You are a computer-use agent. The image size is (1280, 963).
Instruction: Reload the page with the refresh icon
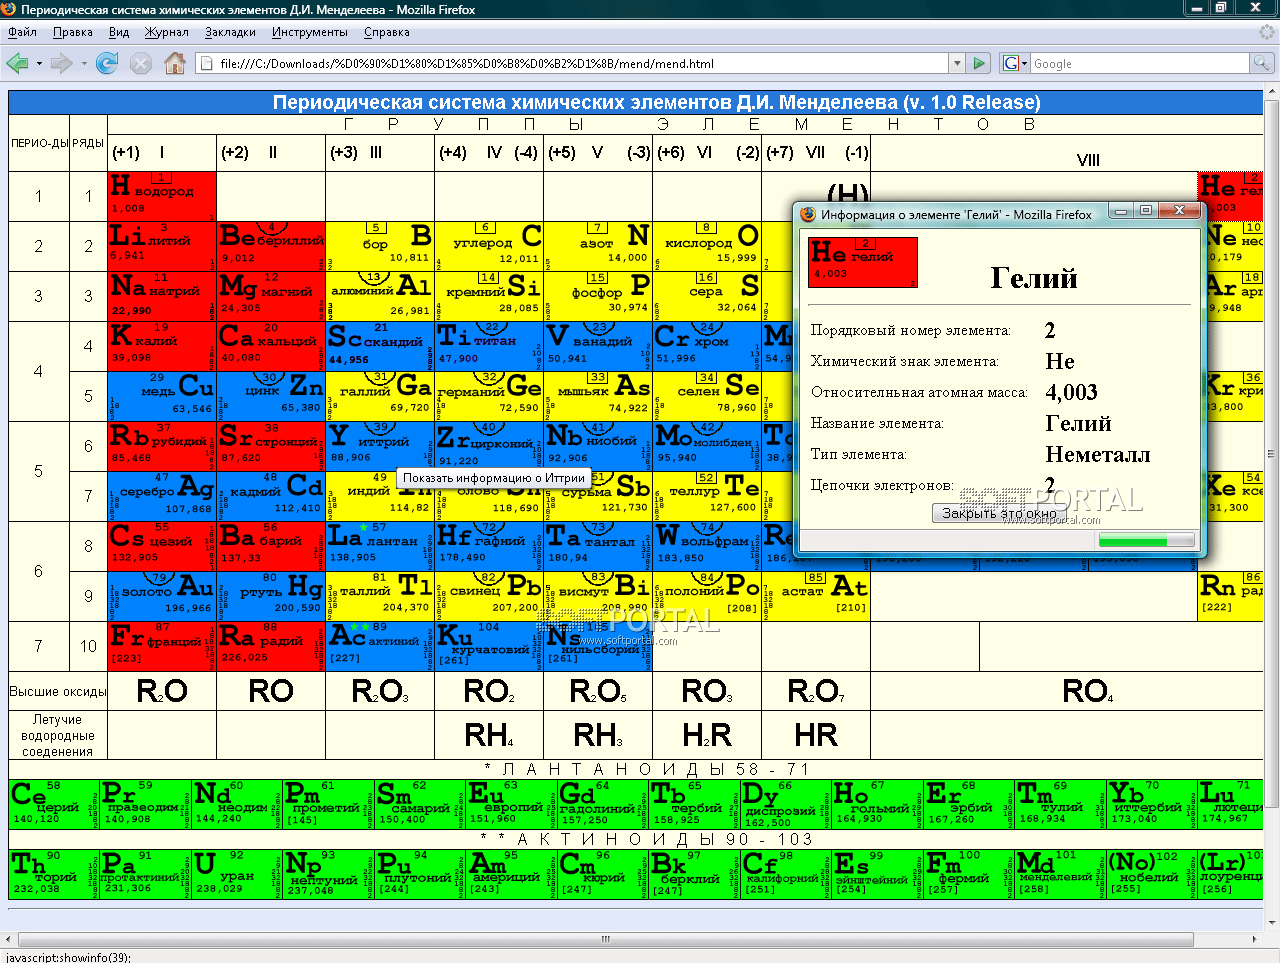click(107, 63)
